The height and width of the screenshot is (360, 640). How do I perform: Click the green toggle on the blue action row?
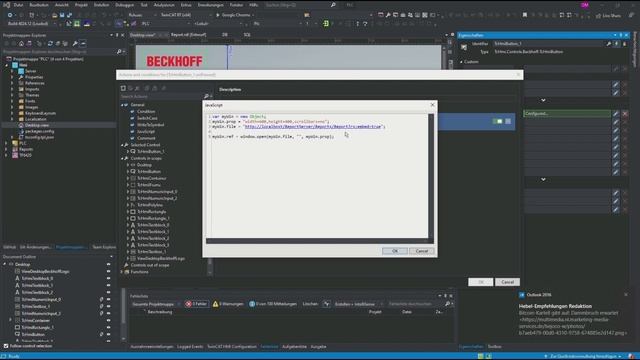(498, 121)
